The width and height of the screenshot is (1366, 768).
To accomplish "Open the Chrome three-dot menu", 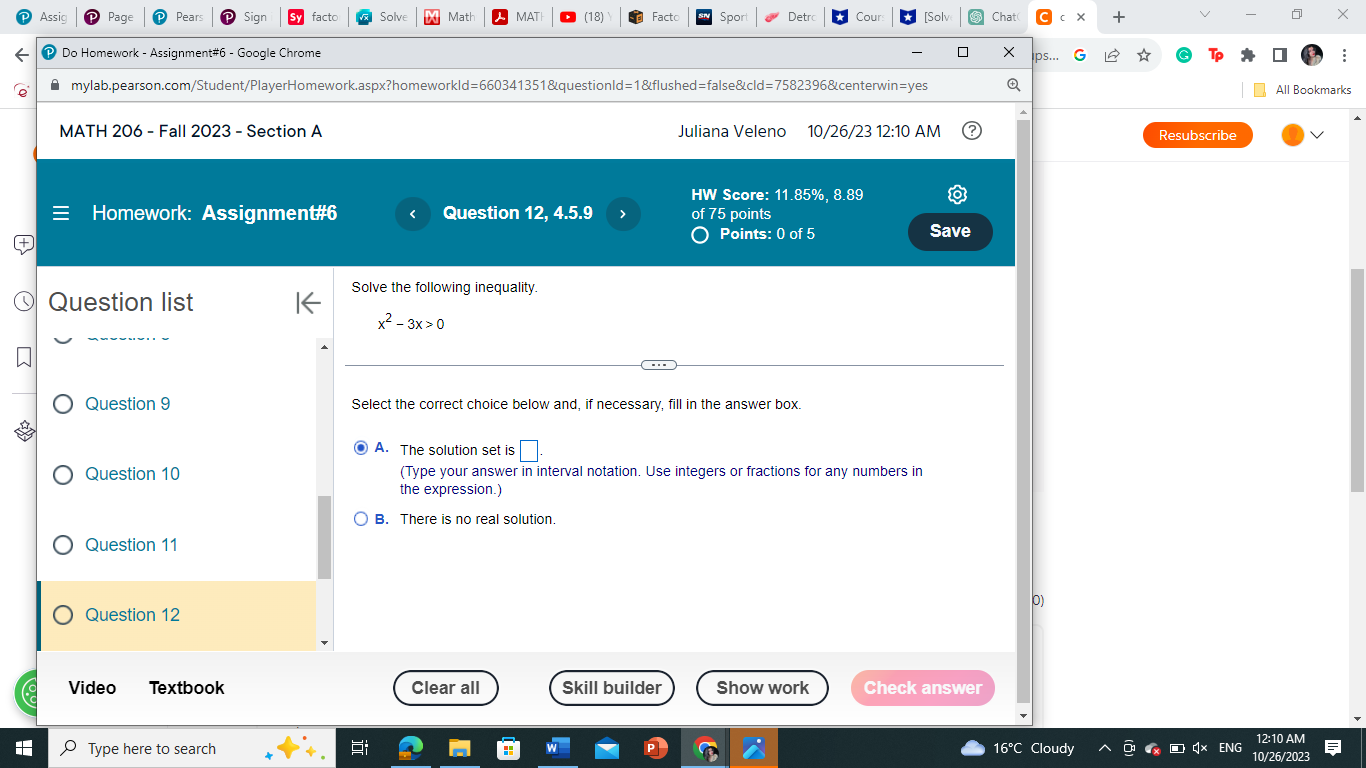I will [x=1345, y=56].
